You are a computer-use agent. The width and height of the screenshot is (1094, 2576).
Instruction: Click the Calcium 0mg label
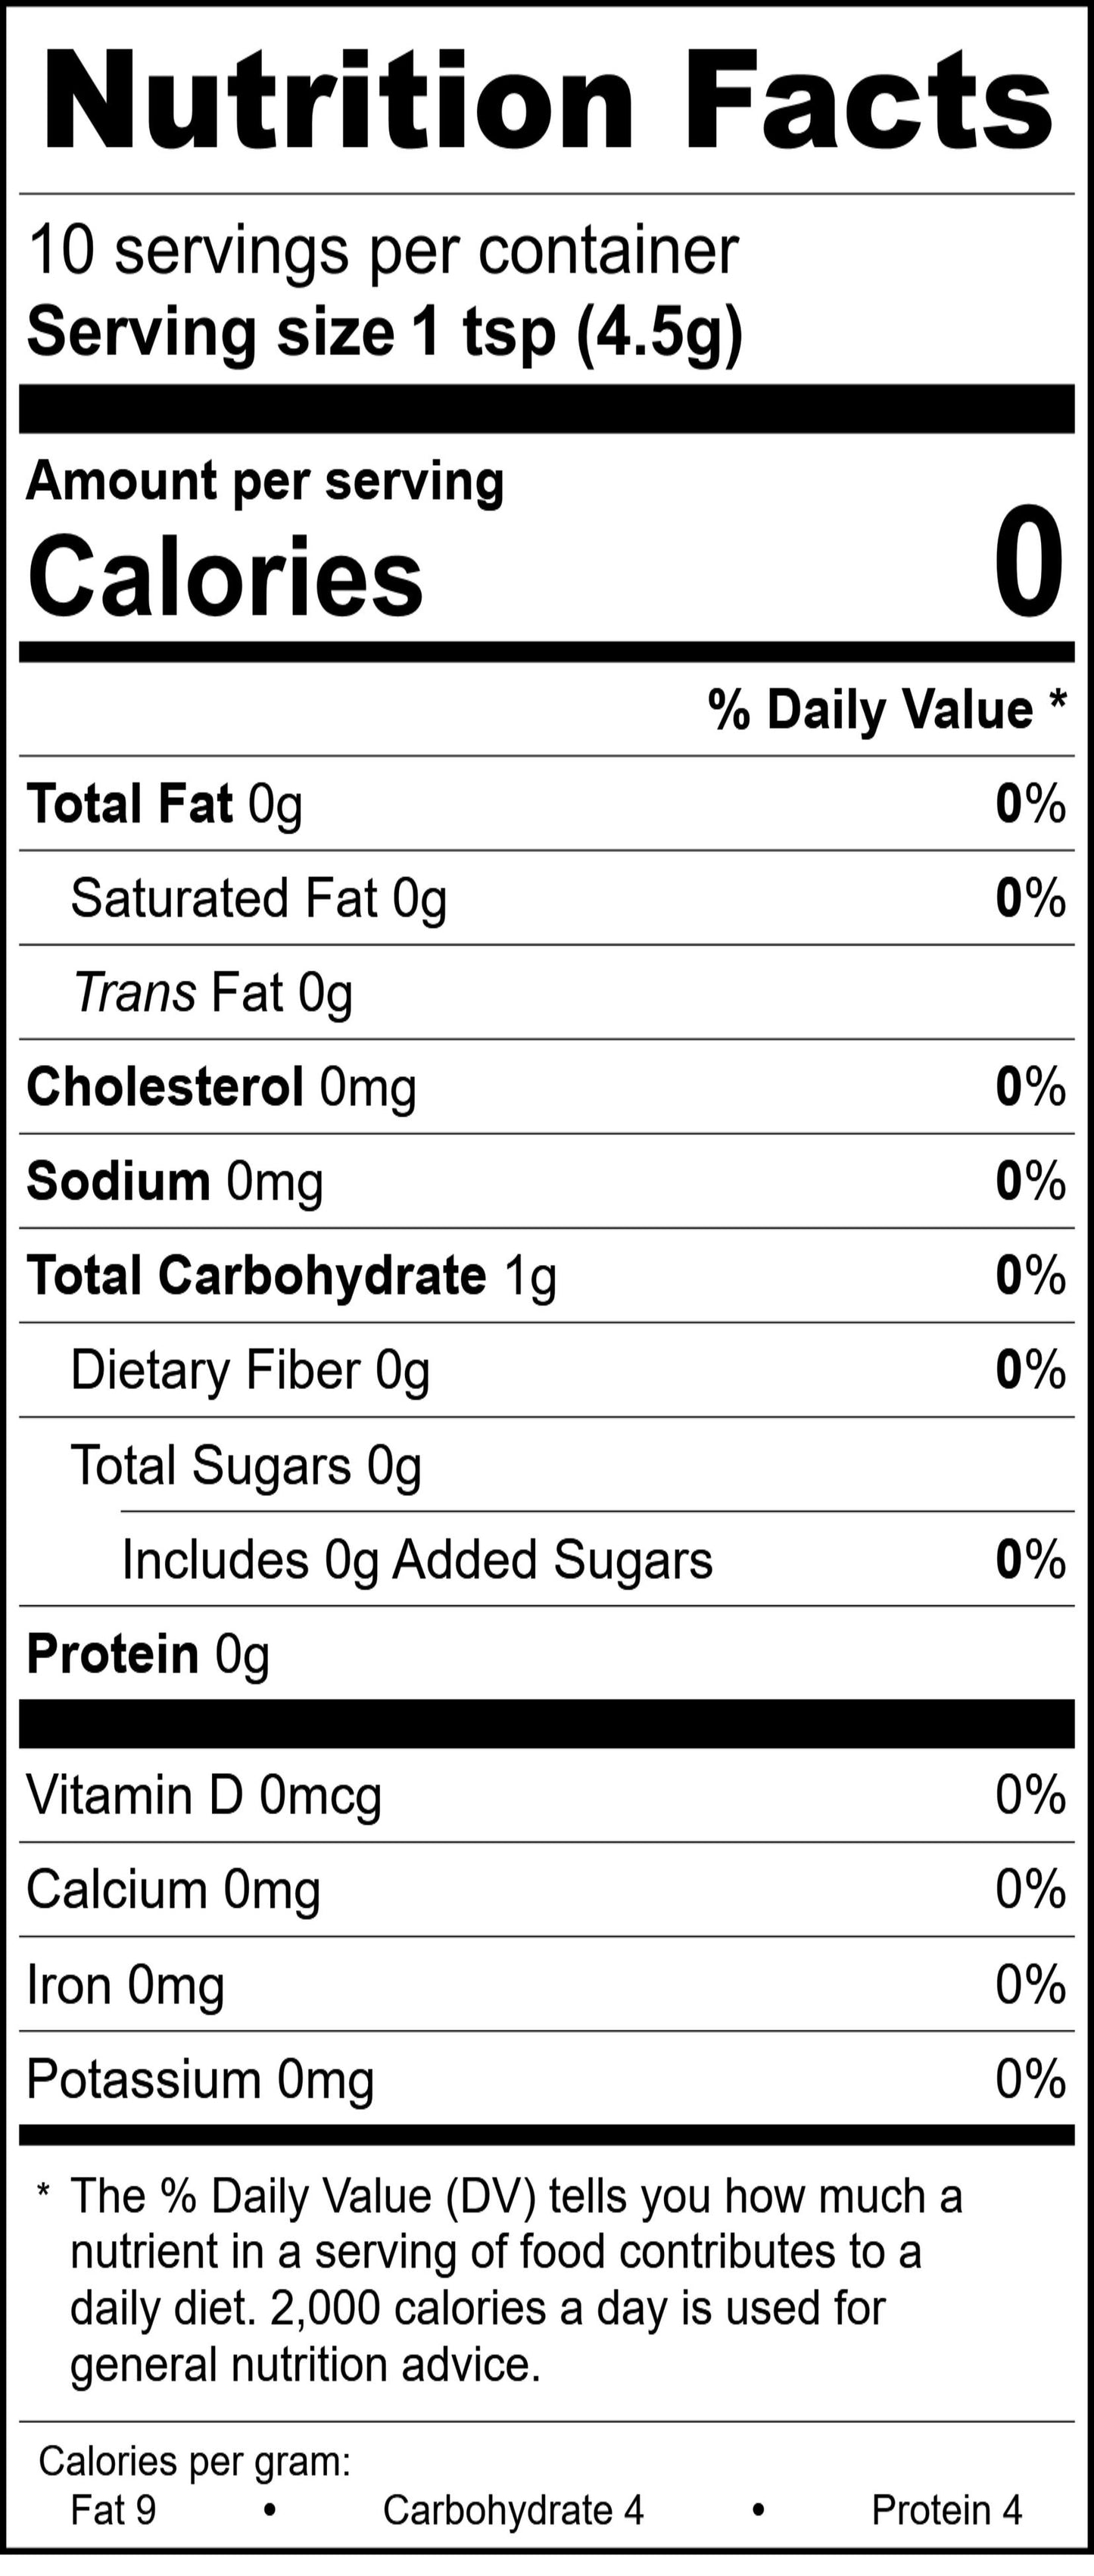(173, 1889)
